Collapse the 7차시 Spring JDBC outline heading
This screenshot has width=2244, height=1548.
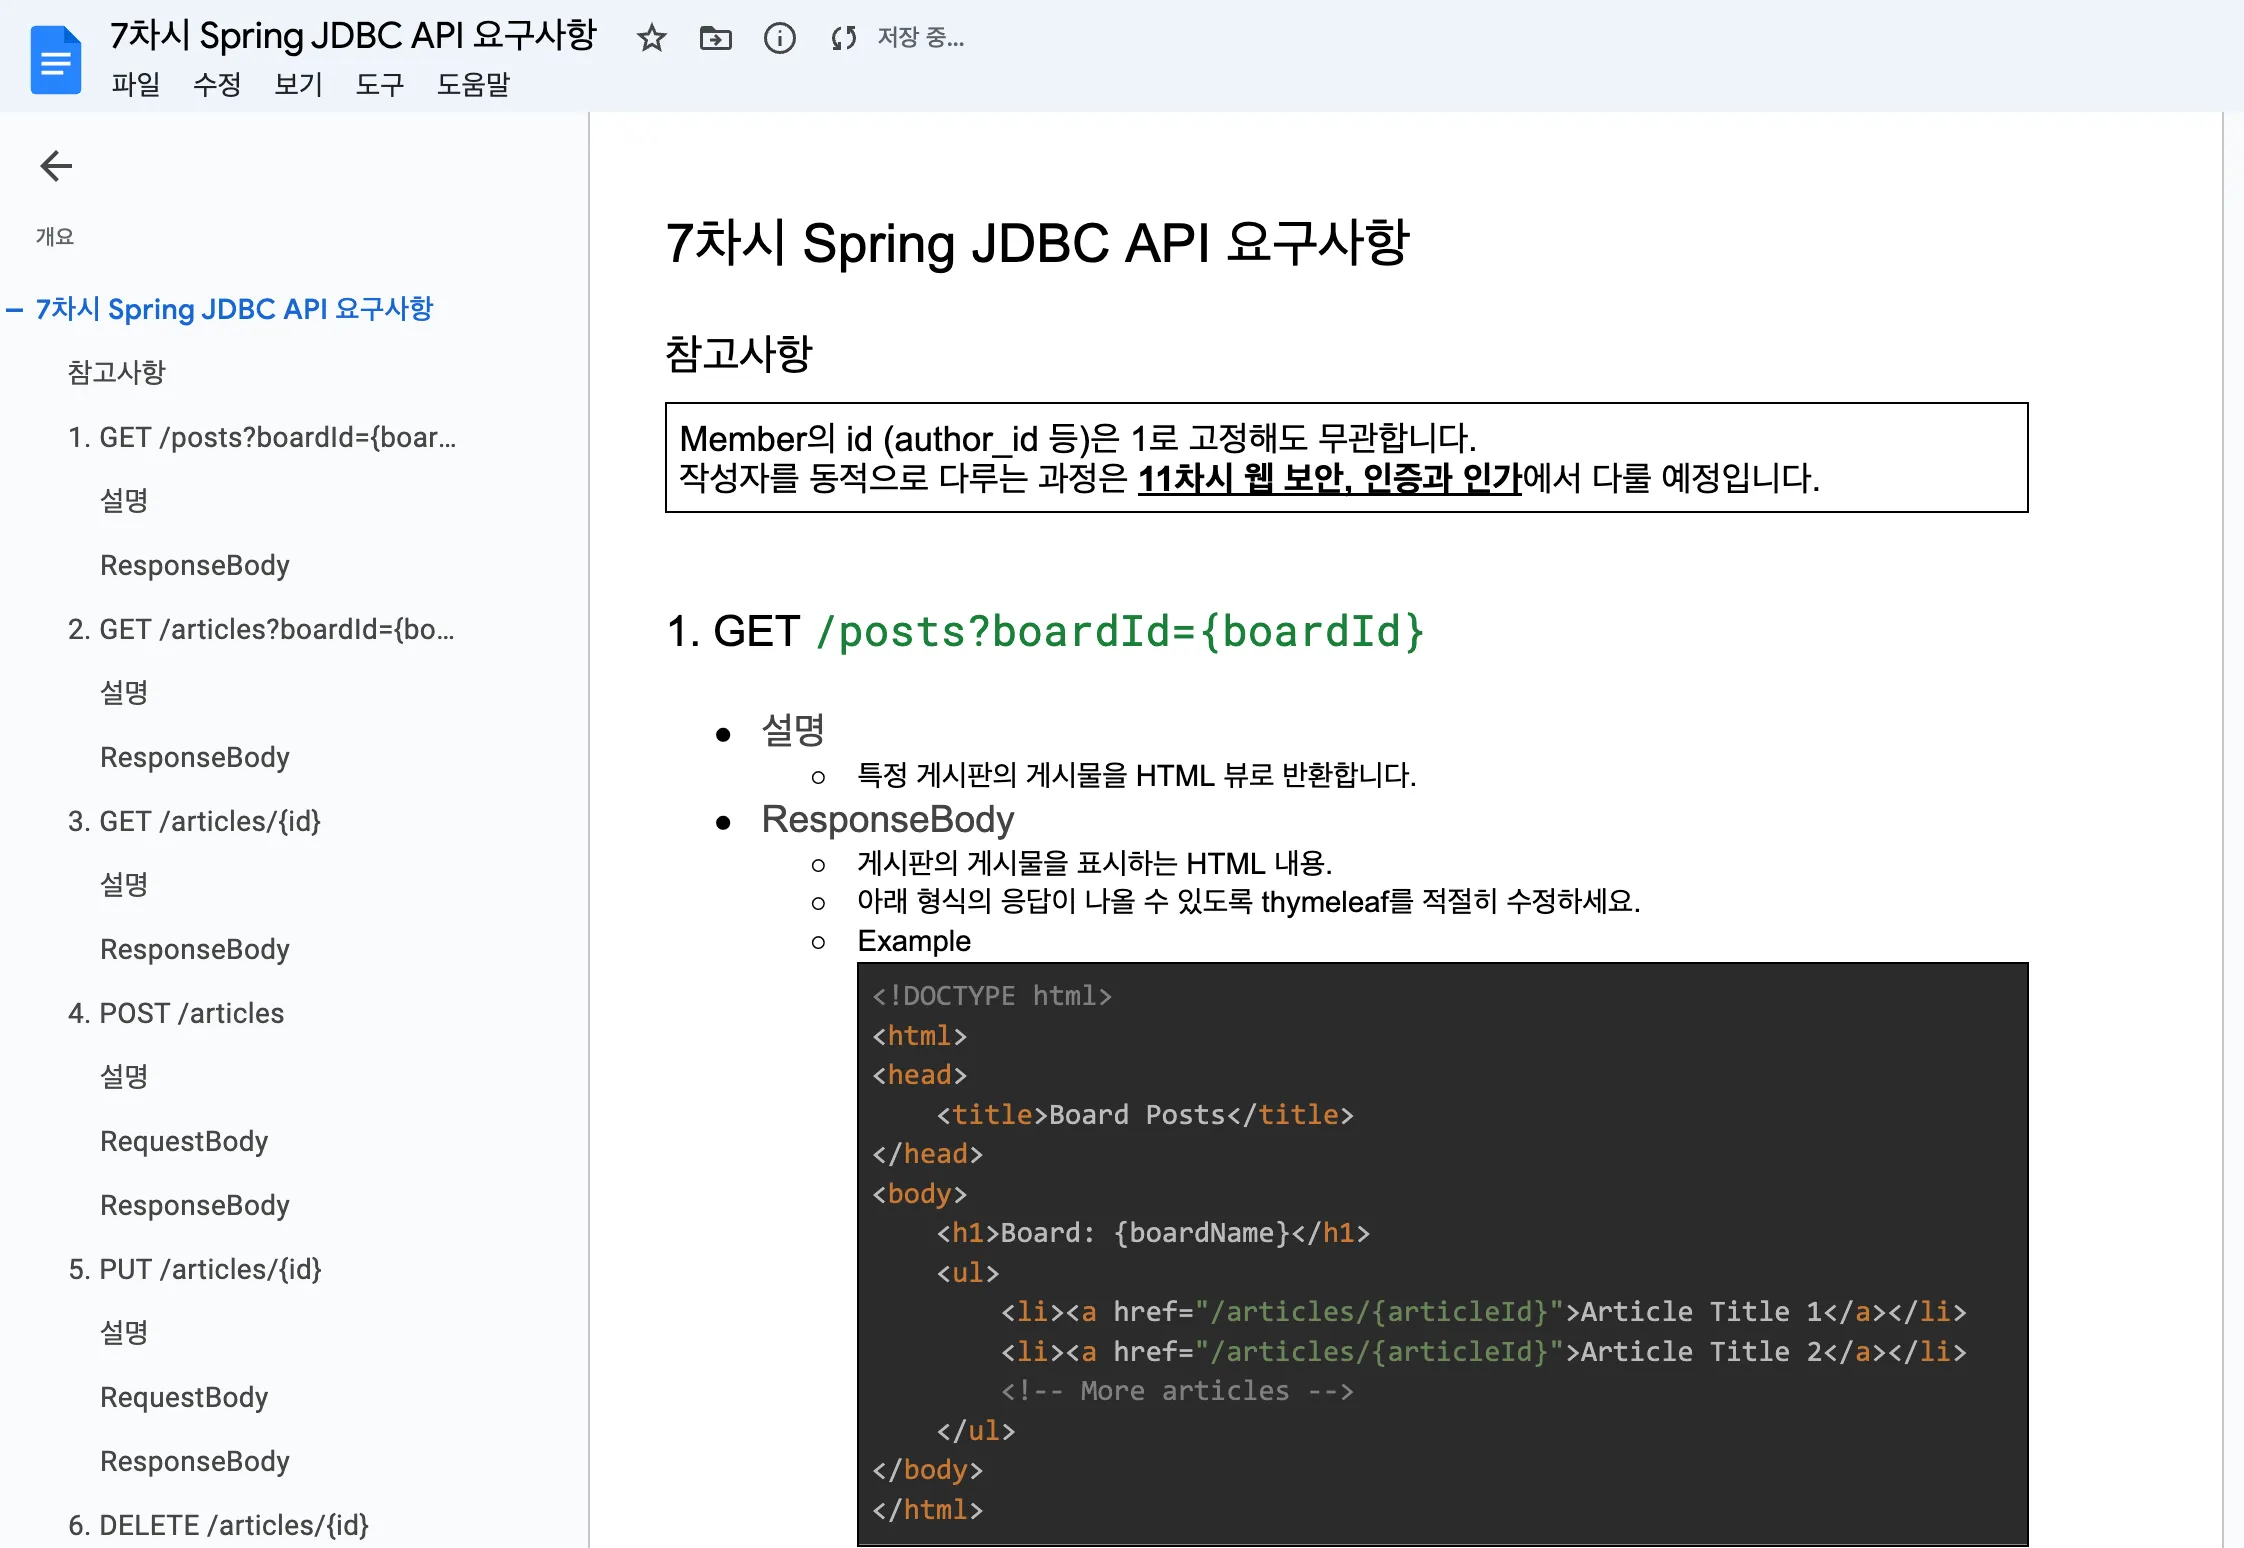[14, 310]
